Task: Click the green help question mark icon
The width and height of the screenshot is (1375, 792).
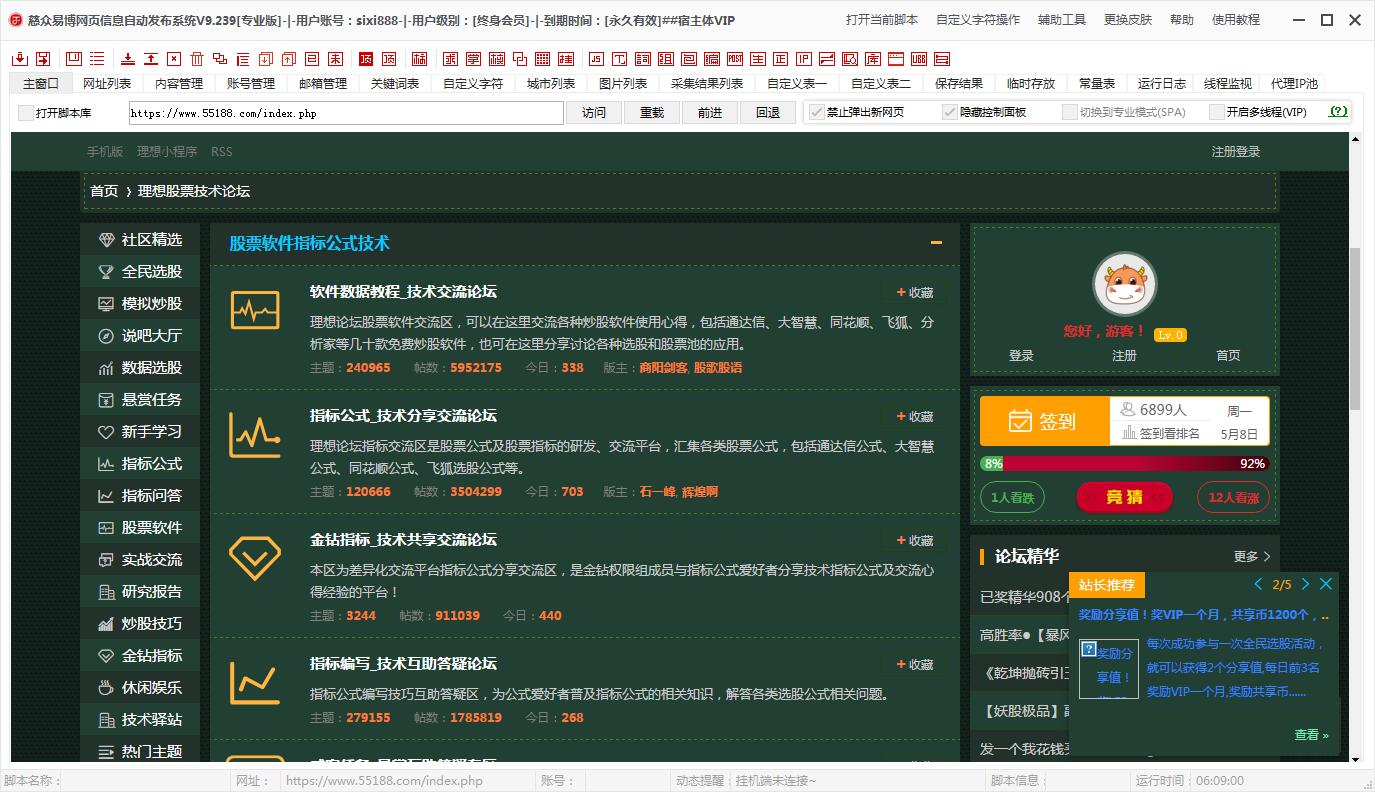Action: point(1339,112)
